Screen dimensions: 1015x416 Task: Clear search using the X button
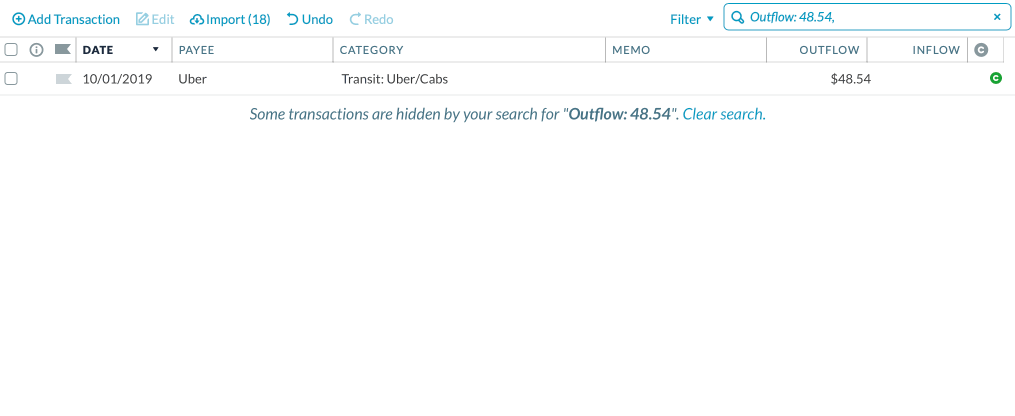[x=997, y=17]
